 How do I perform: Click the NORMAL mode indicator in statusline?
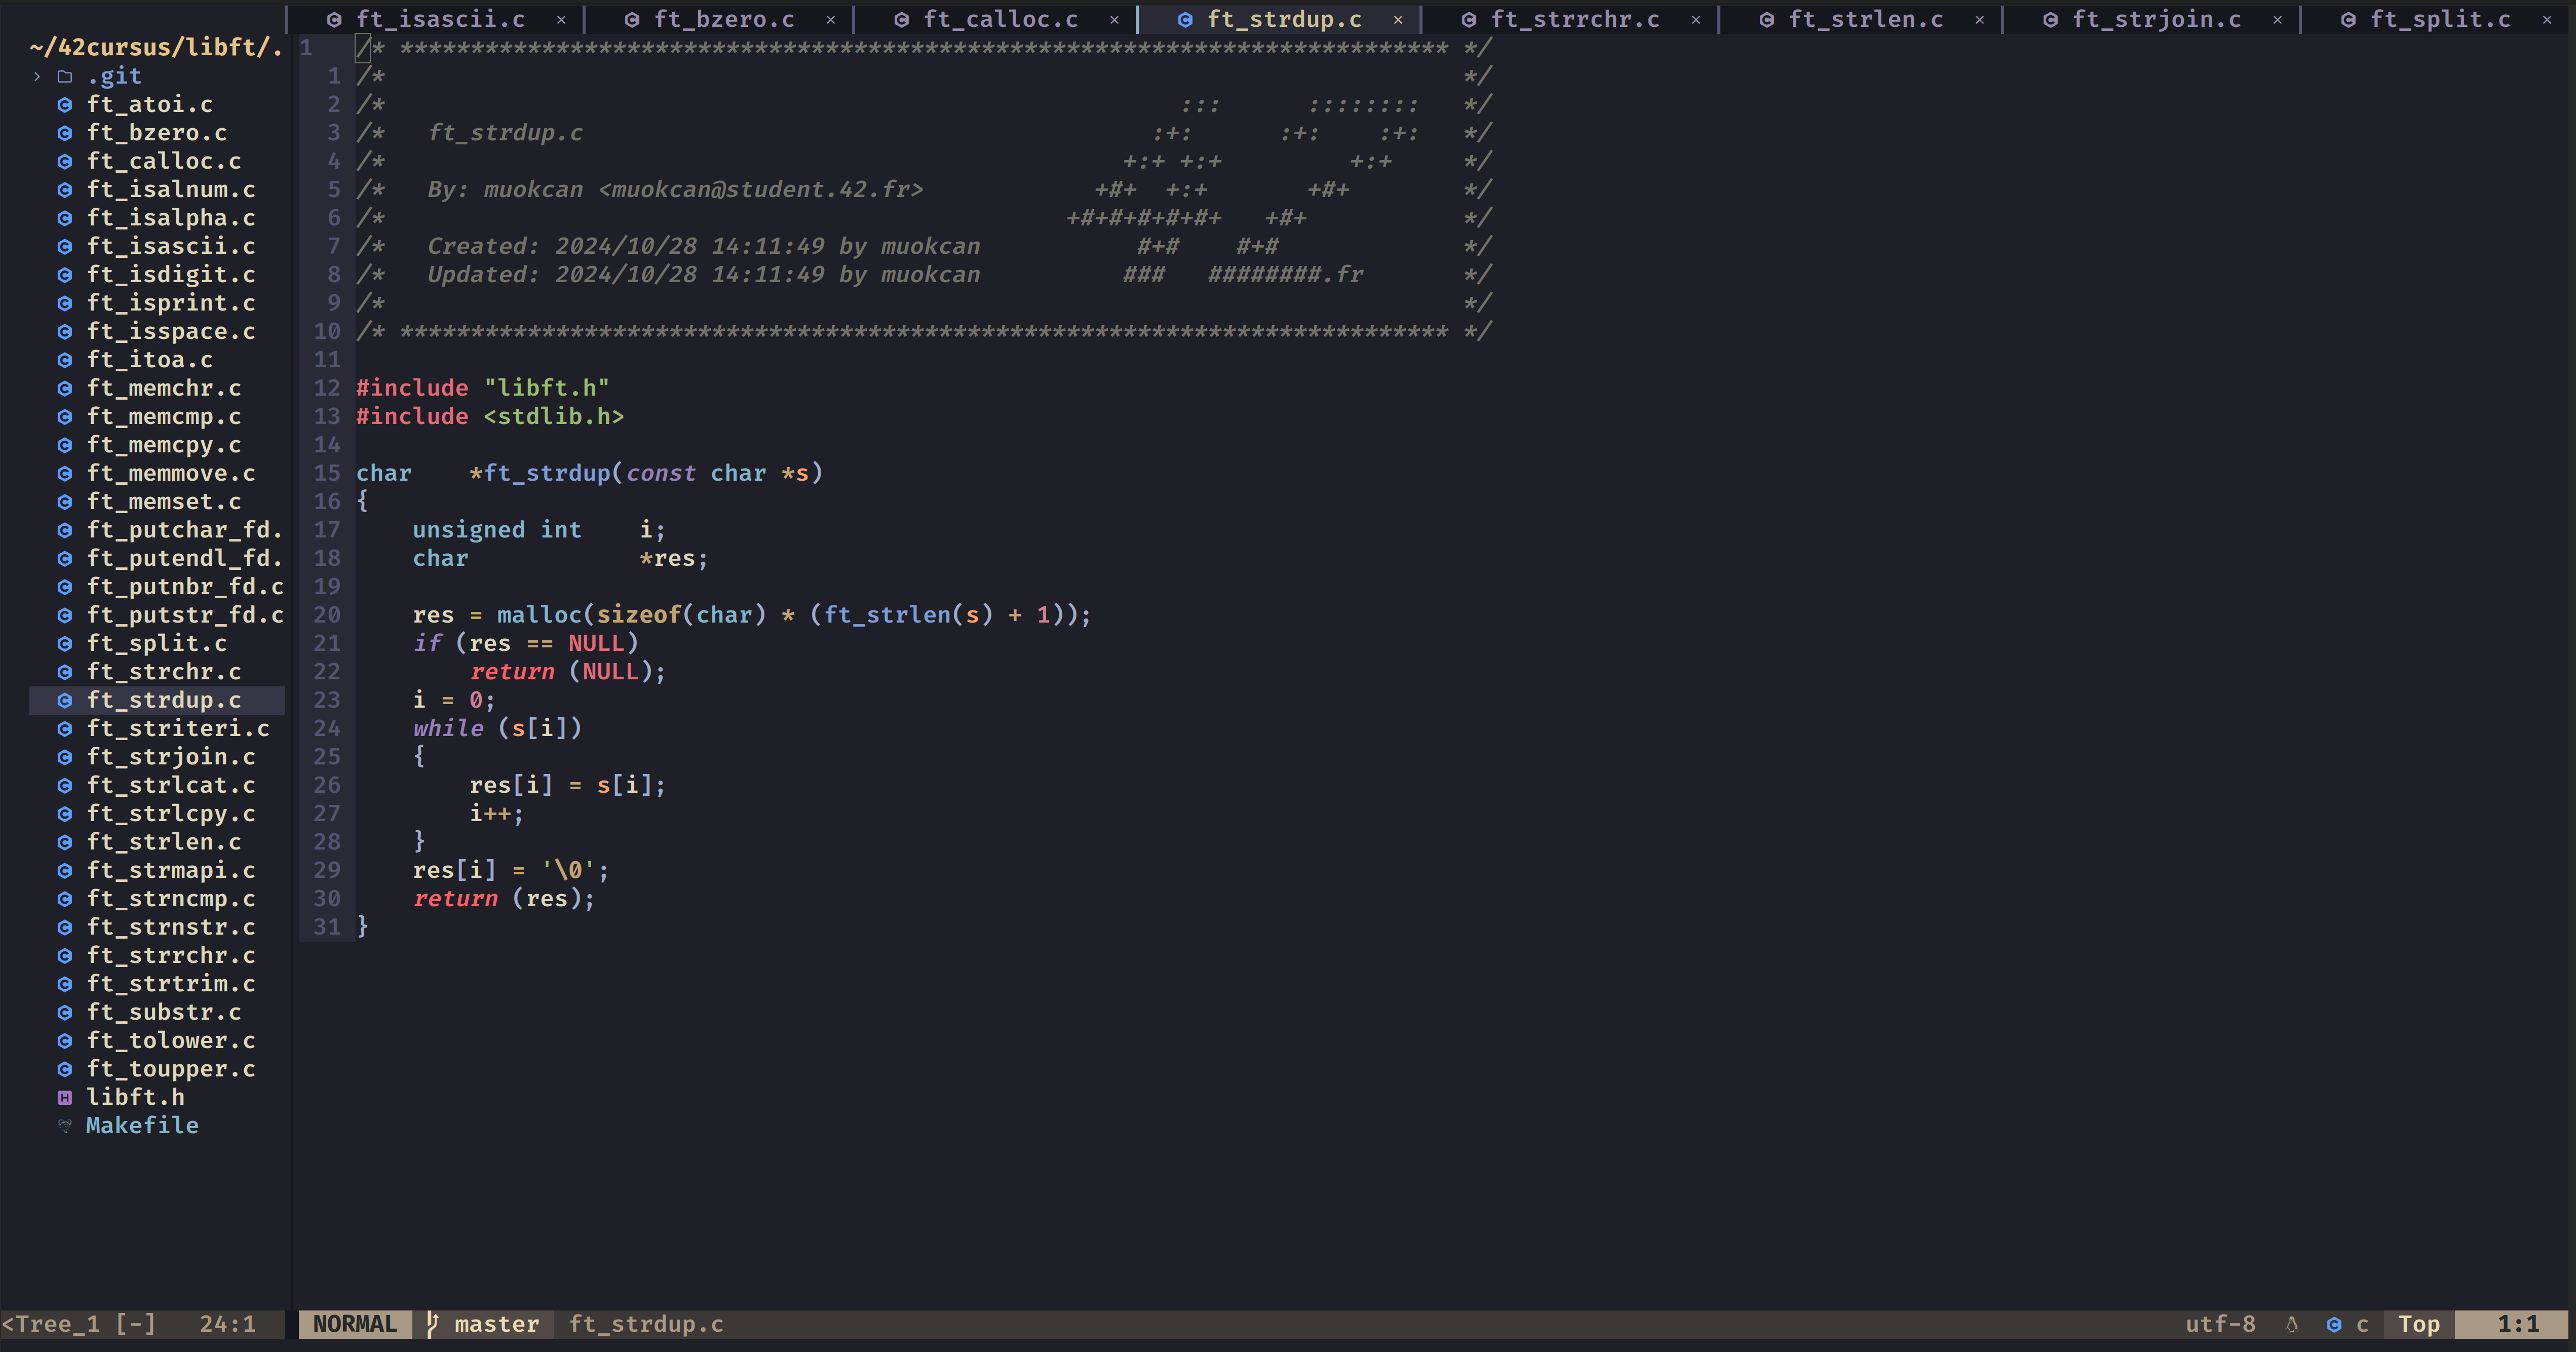click(355, 1324)
